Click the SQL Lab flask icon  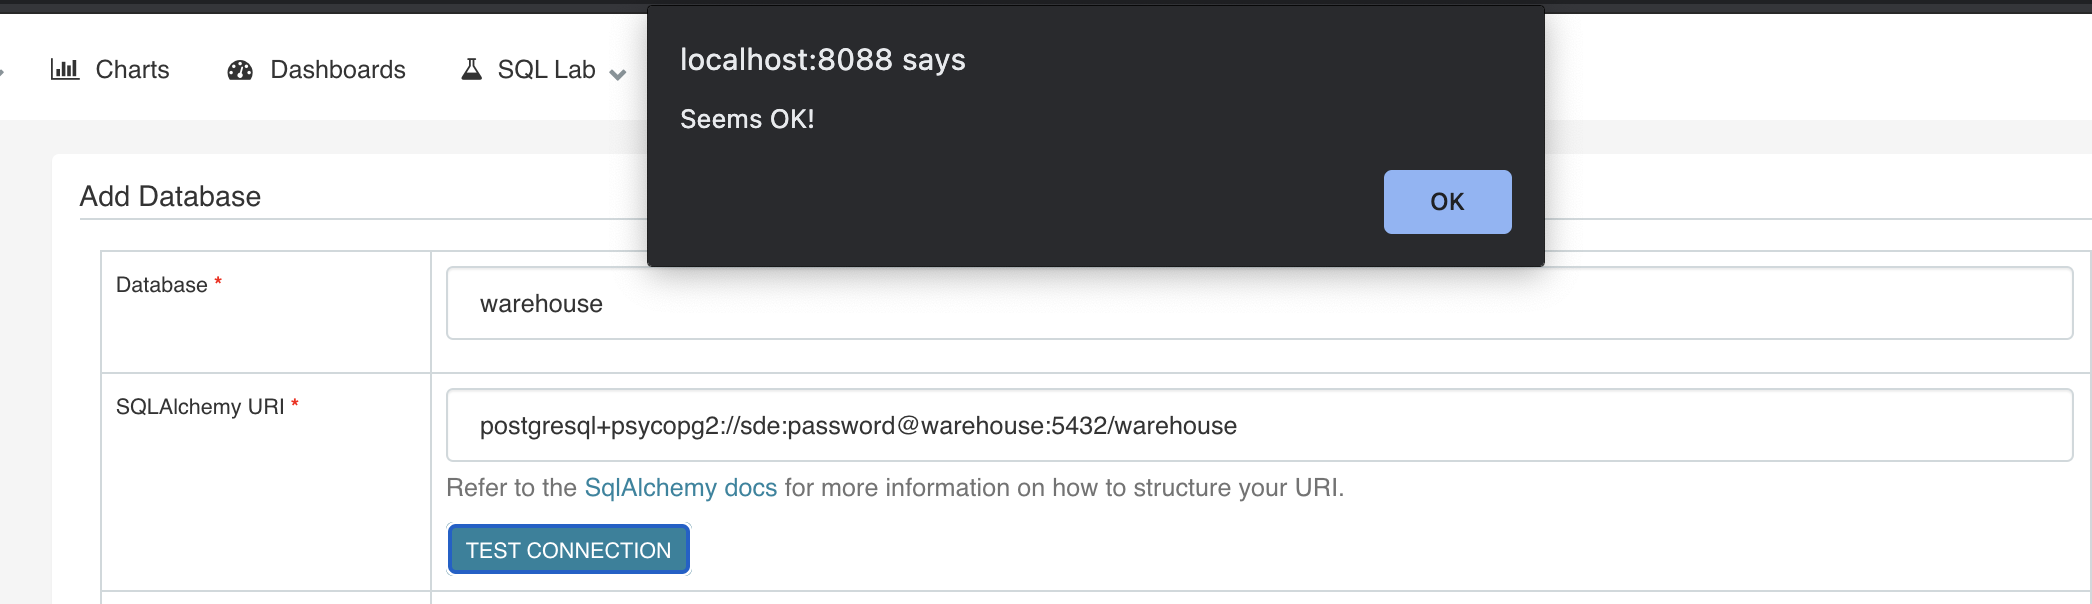tap(471, 69)
